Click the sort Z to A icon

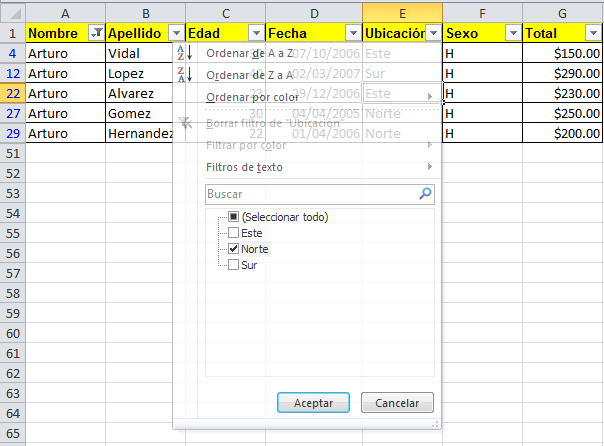click(x=184, y=74)
